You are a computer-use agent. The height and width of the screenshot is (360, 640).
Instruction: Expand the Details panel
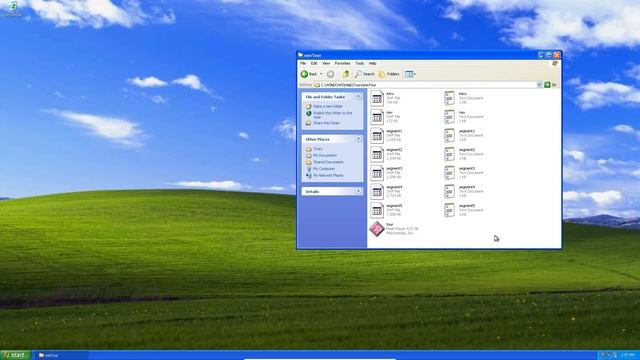coord(358,191)
